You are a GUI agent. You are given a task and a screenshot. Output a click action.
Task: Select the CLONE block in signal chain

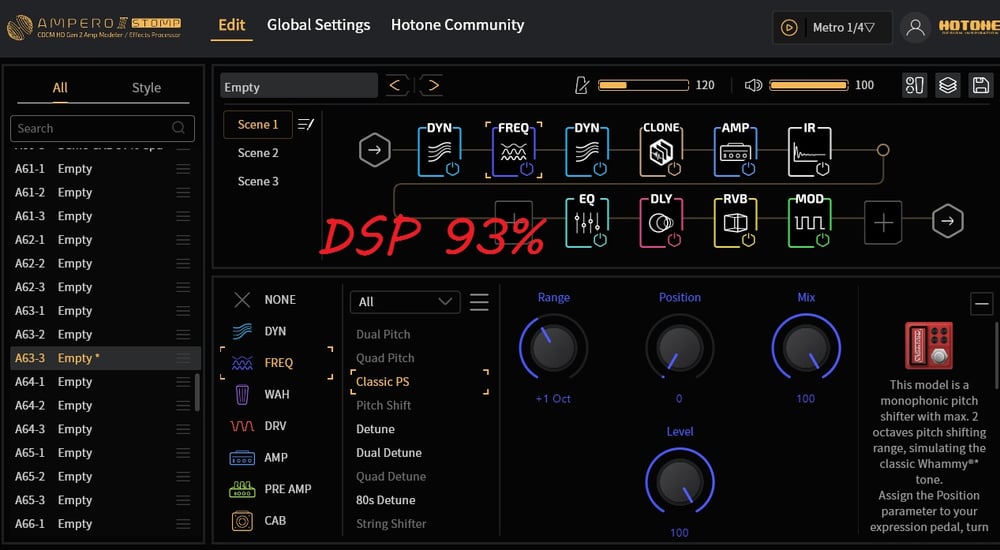[x=661, y=149]
